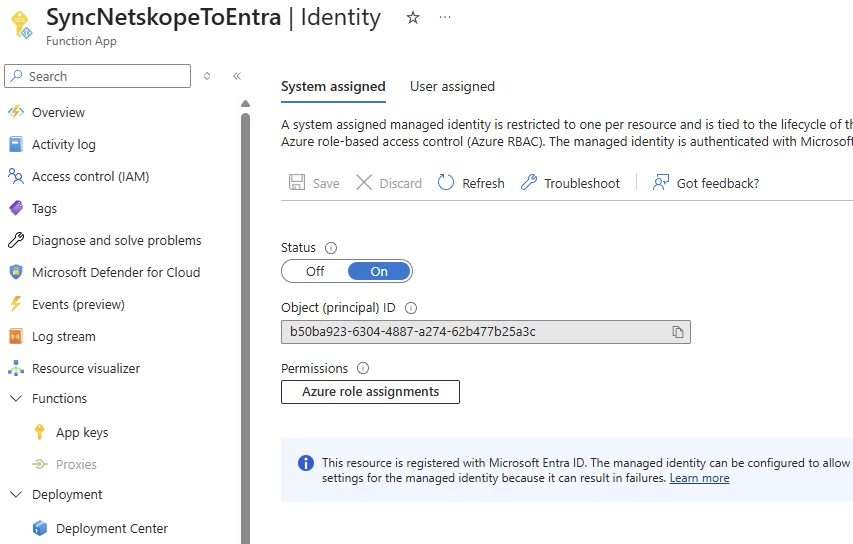Copy the Object principal ID
Screen dimensions: 853x544
pyautogui.click(x=677, y=332)
